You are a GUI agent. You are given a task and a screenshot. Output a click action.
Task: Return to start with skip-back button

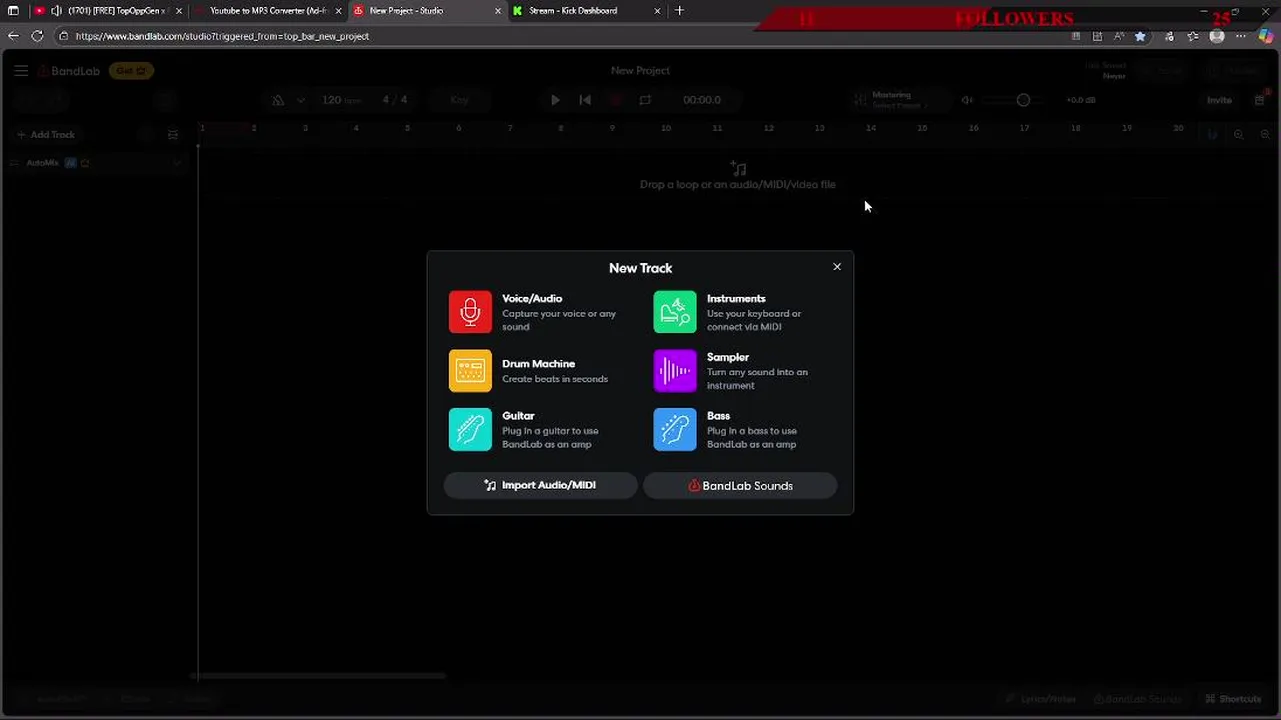(585, 100)
